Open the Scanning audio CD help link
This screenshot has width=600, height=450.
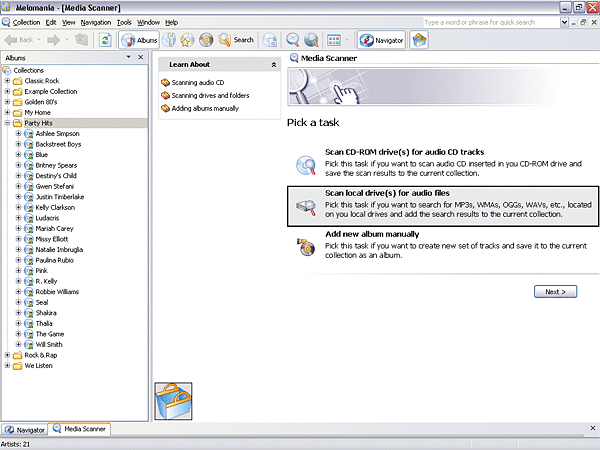(x=198, y=82)
